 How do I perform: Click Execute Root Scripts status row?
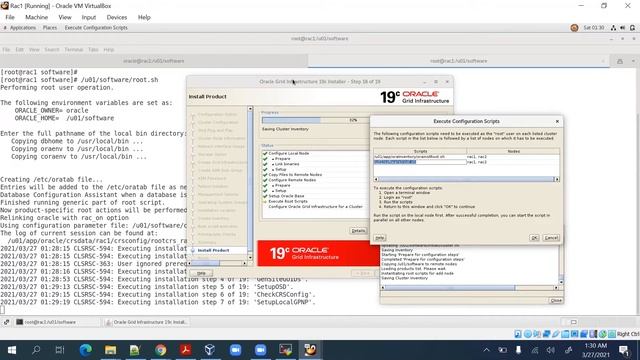[288, 201]
